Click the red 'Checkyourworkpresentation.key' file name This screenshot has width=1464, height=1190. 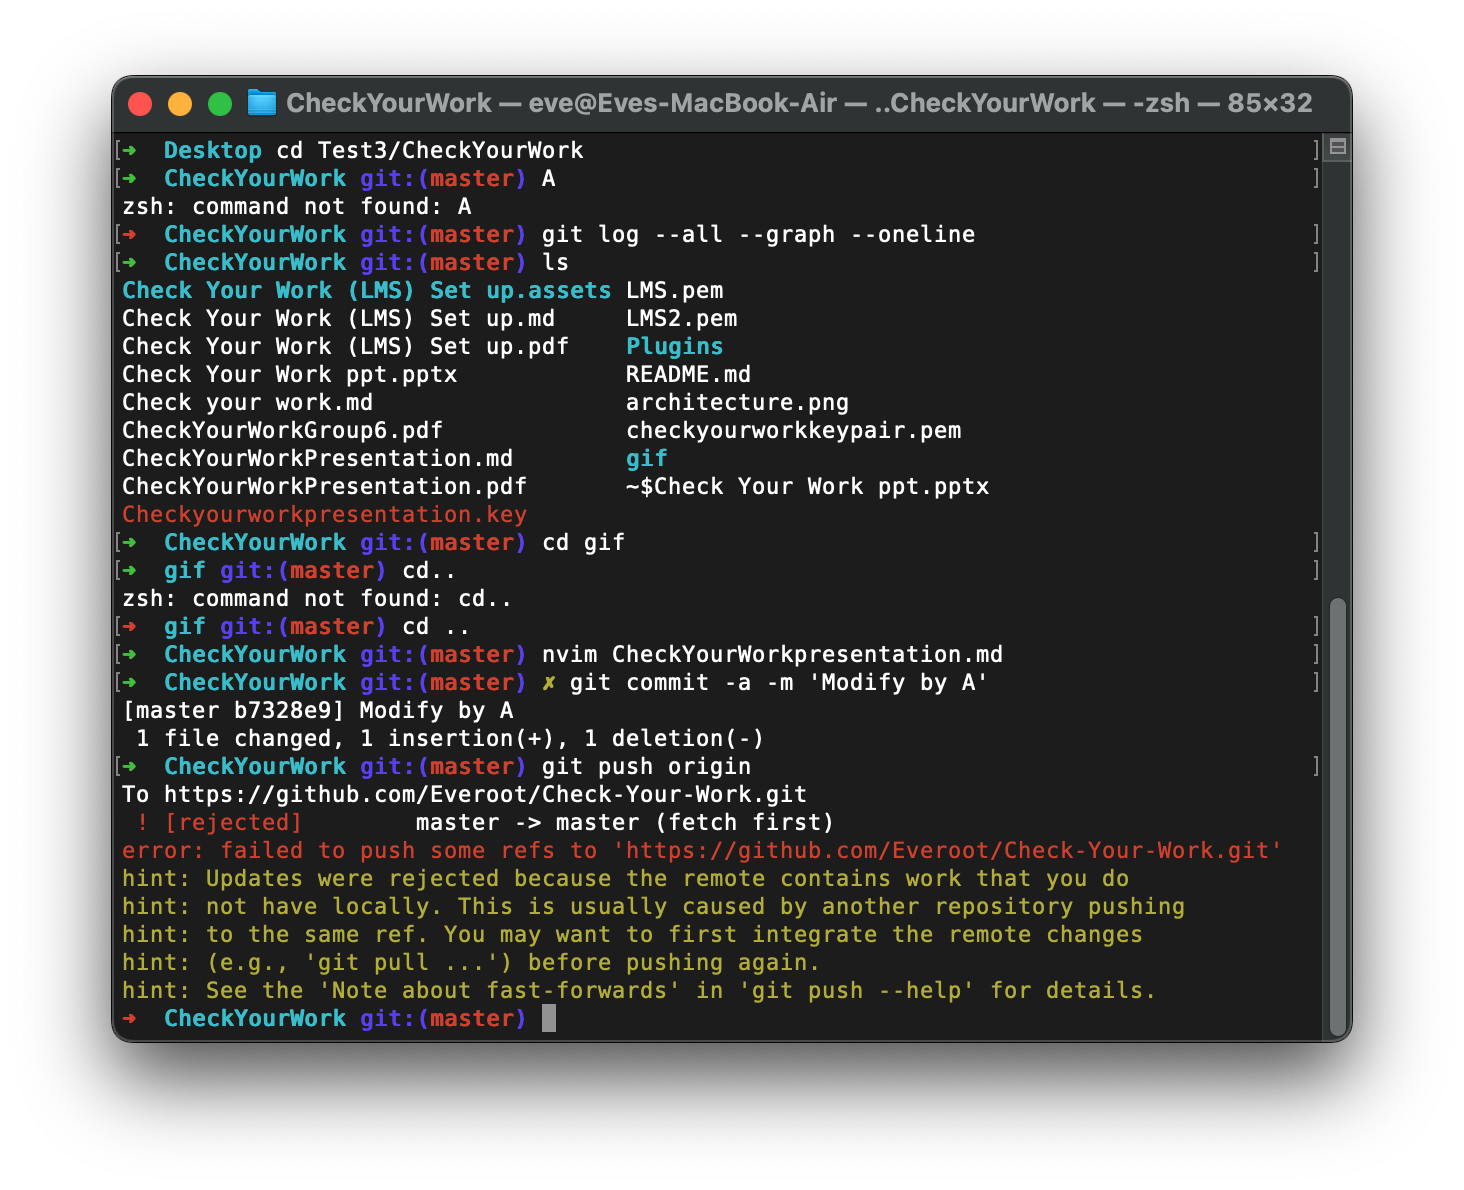[x=324, y=514]
